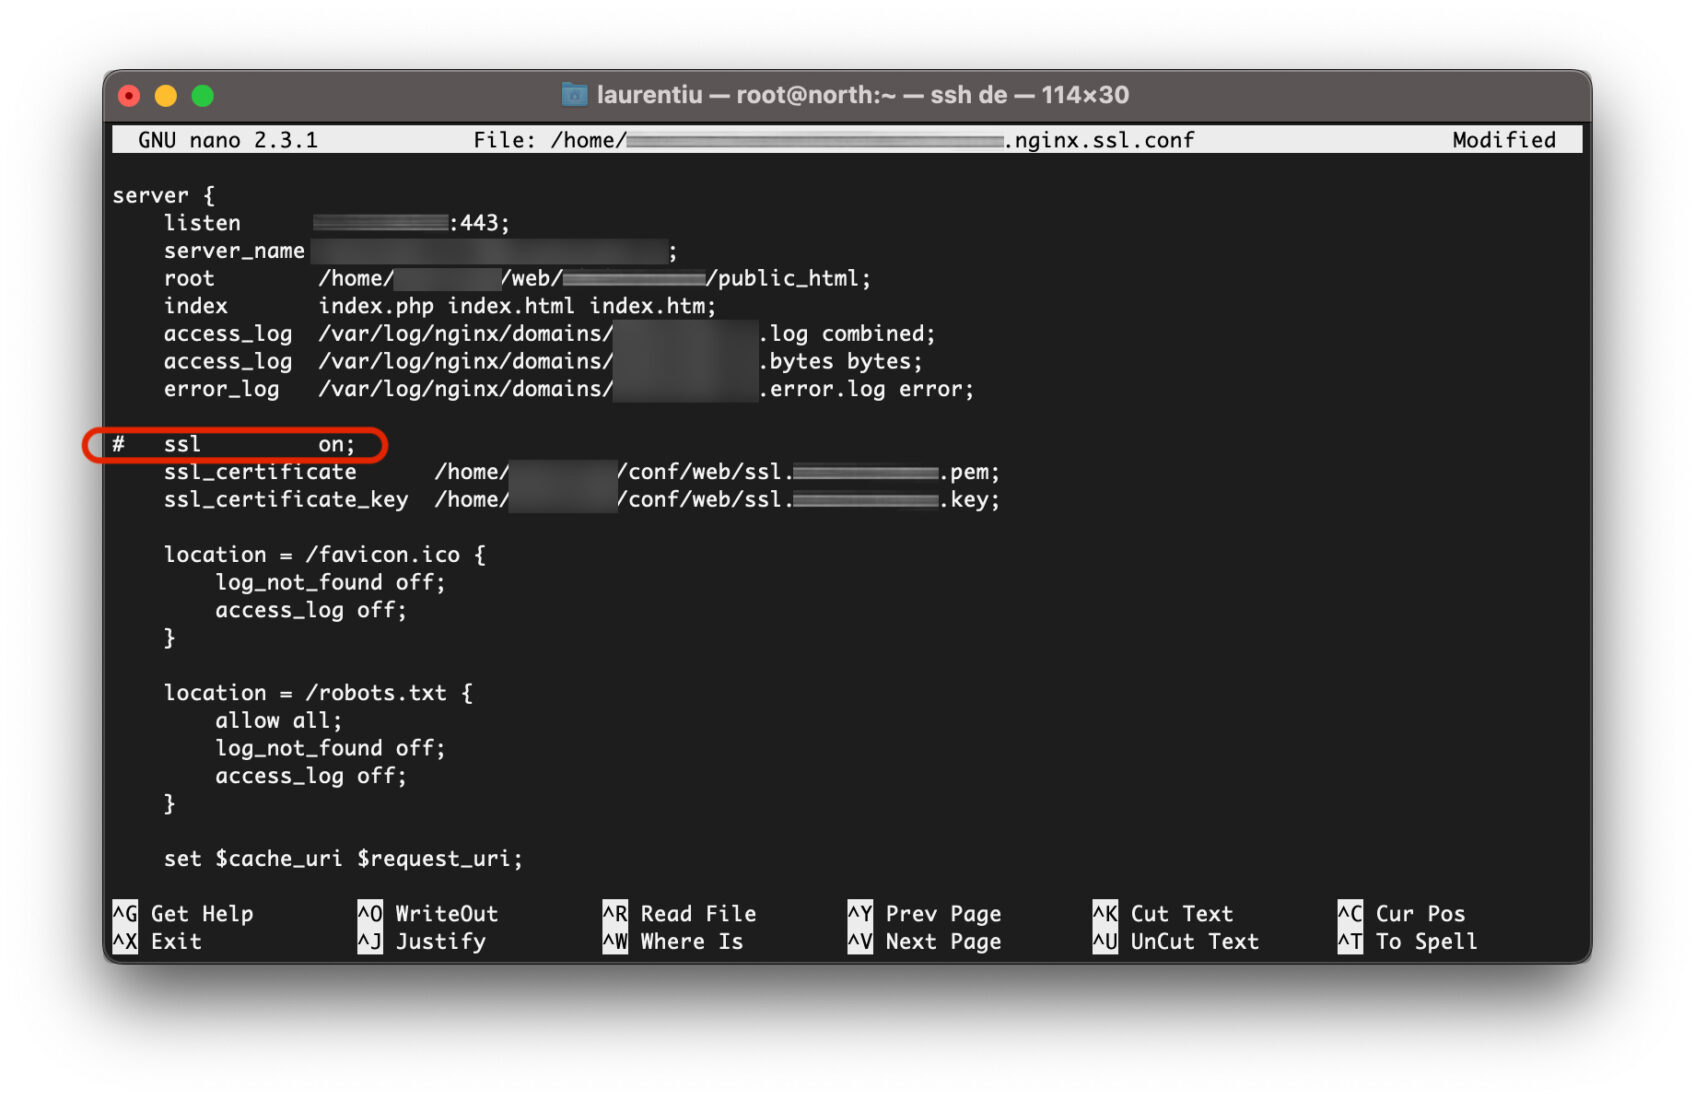The image size is (1695, 1100).
Task: Click the ^X Exit shortcut label
Action: tap(158, 941)
